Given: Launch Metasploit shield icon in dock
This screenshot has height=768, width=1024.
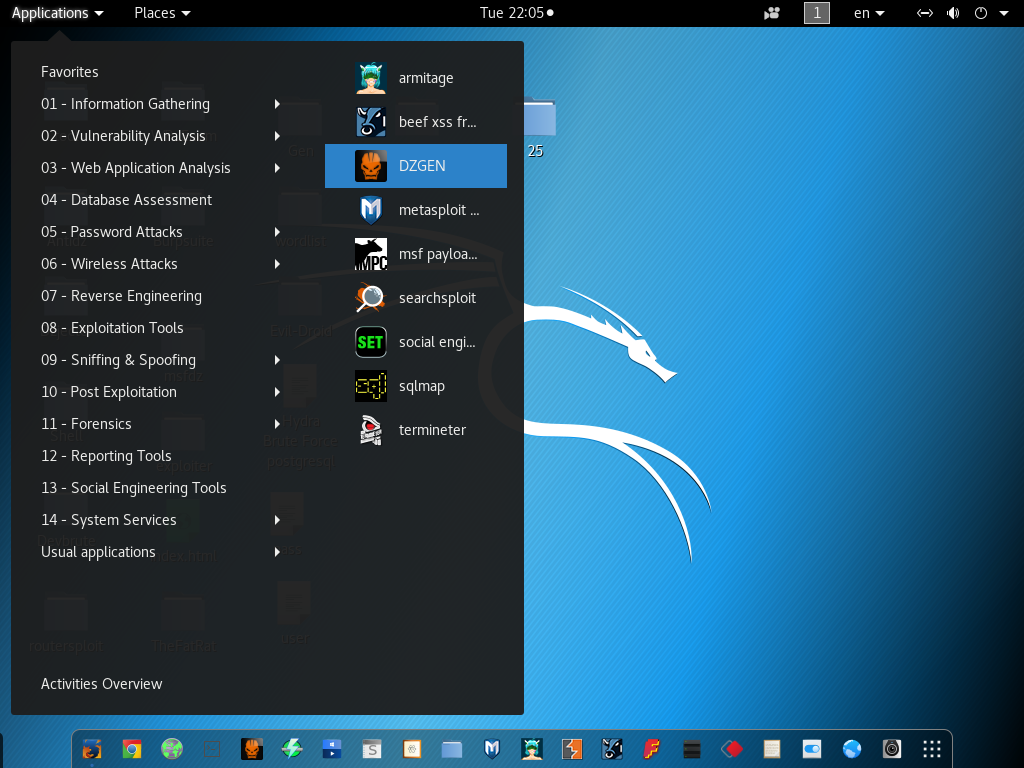Looking at the screenshot, I should (492, 749).
